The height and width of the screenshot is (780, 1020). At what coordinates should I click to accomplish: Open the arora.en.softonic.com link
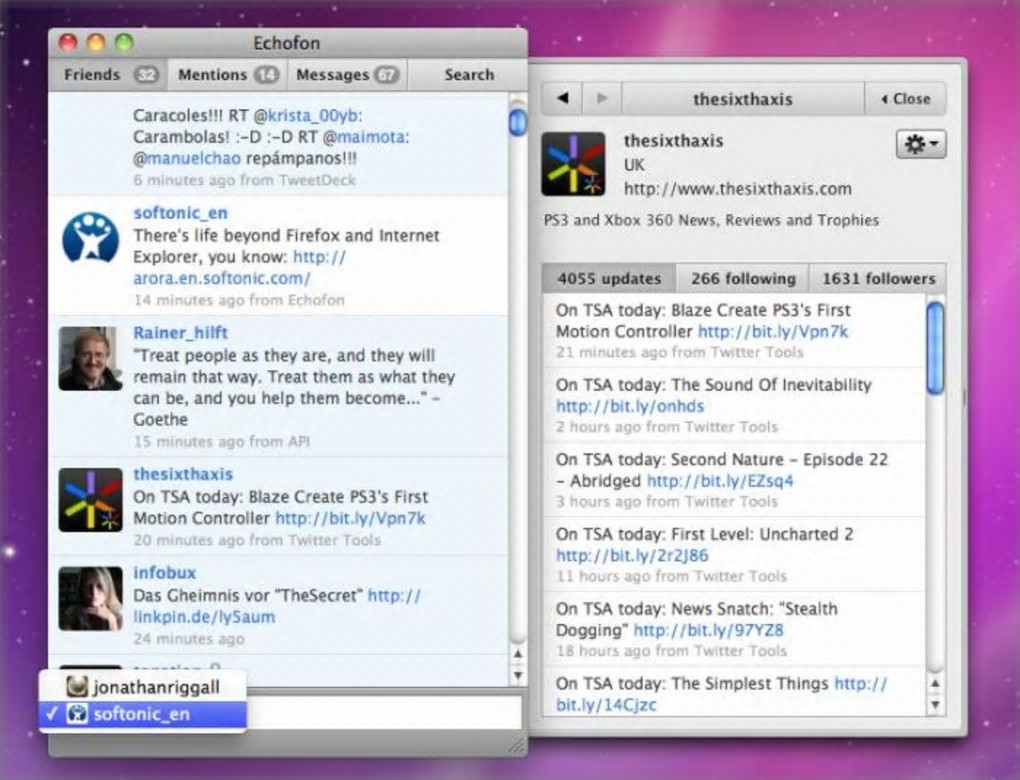(222, 278)
